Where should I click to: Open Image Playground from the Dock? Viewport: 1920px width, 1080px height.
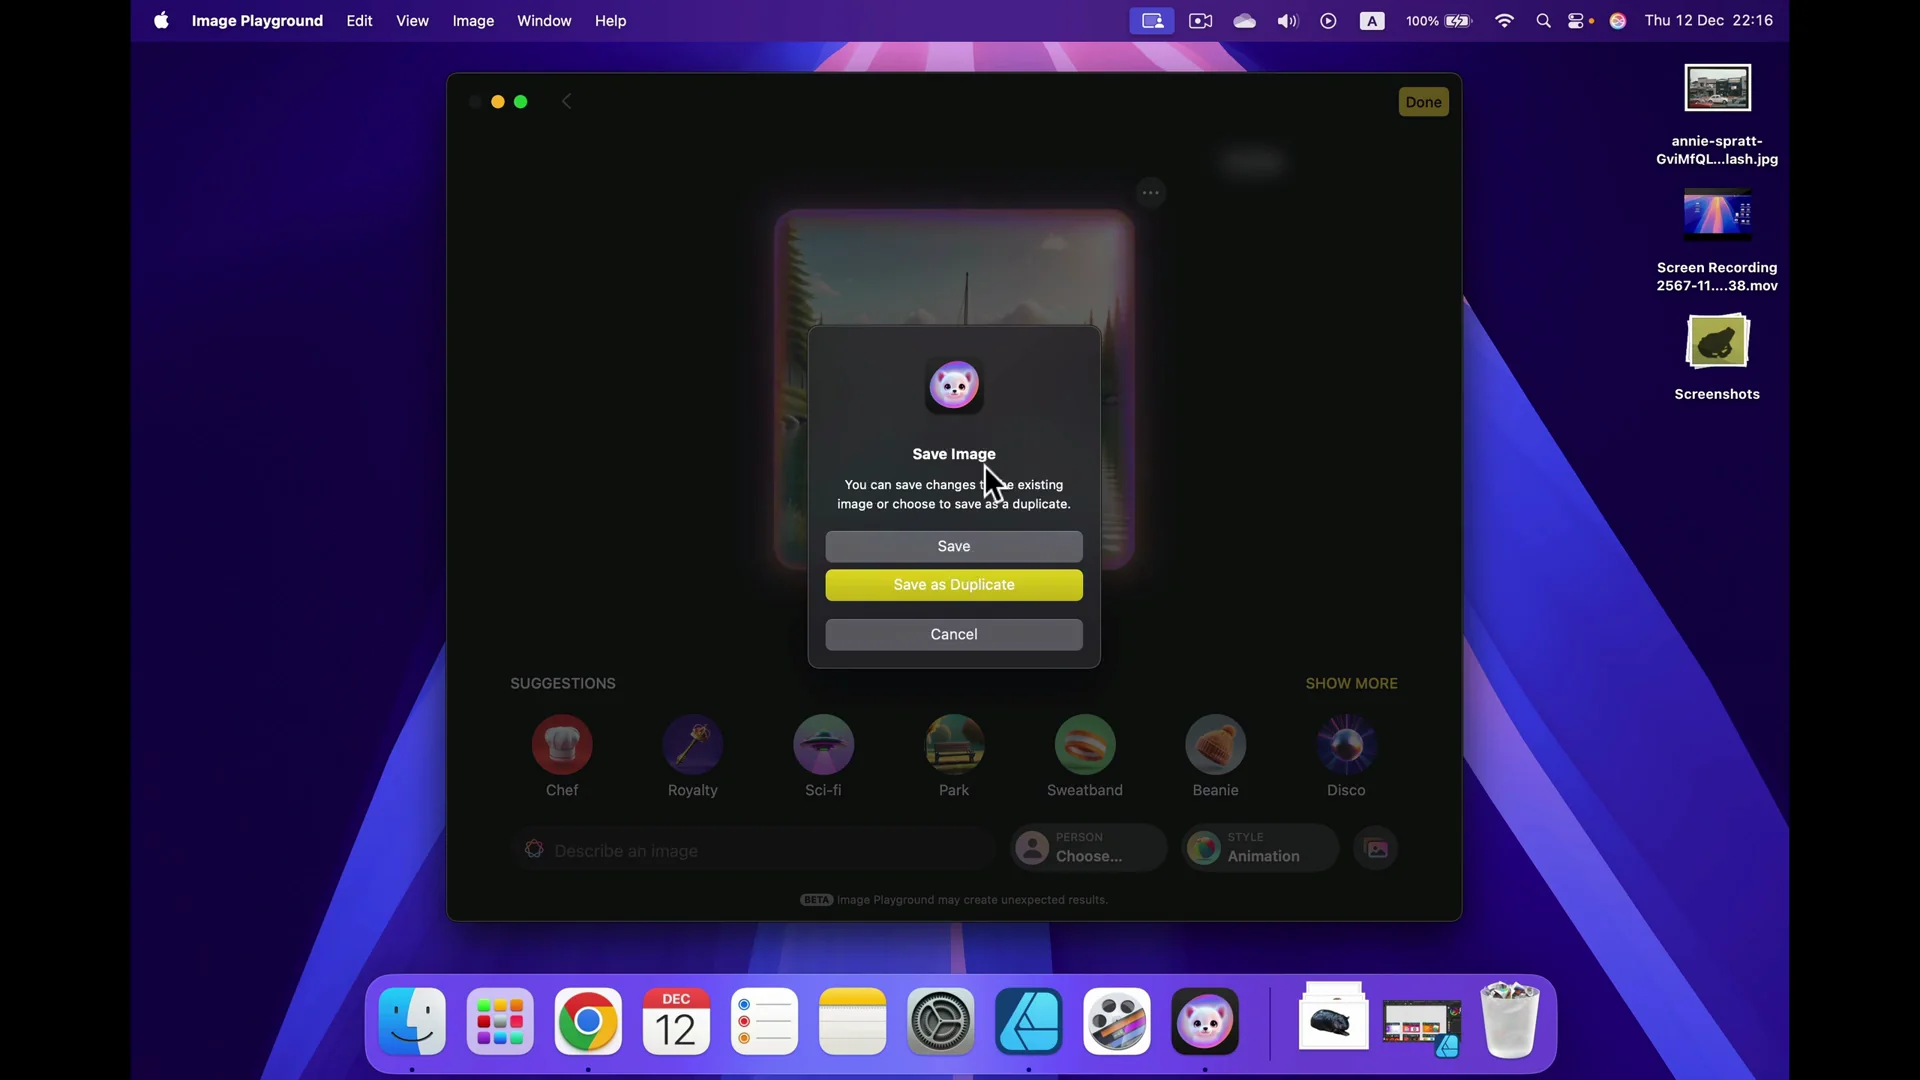pos(1204,1021)
